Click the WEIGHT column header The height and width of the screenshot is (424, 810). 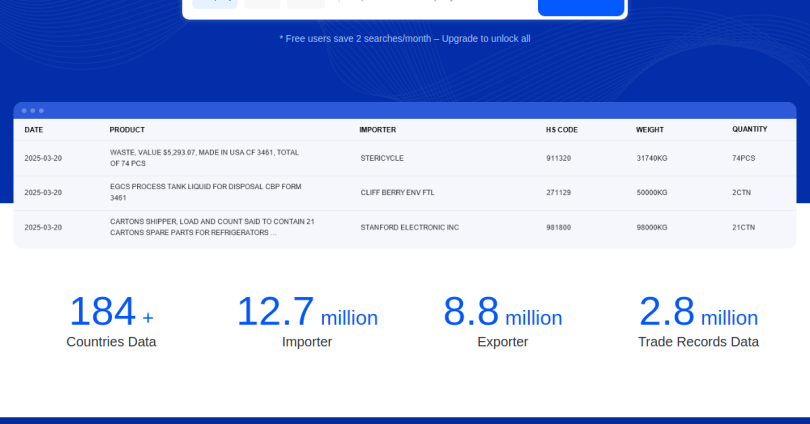[x=649, y=130]
